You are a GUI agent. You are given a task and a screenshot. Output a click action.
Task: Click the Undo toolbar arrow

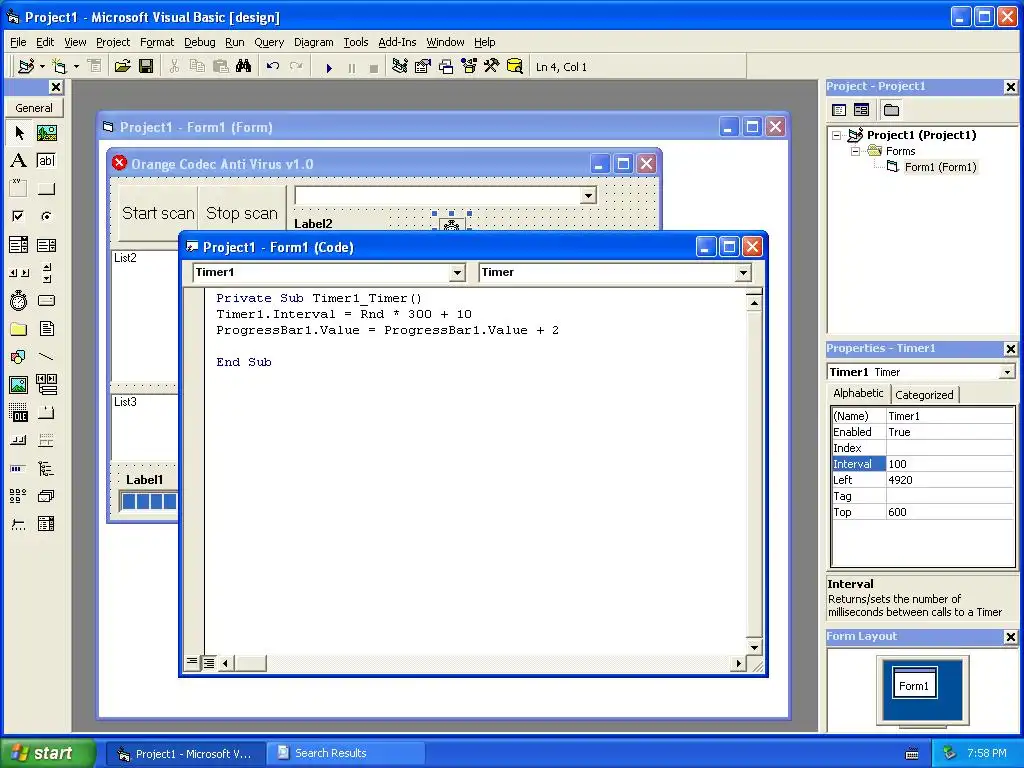pos(273,67)
